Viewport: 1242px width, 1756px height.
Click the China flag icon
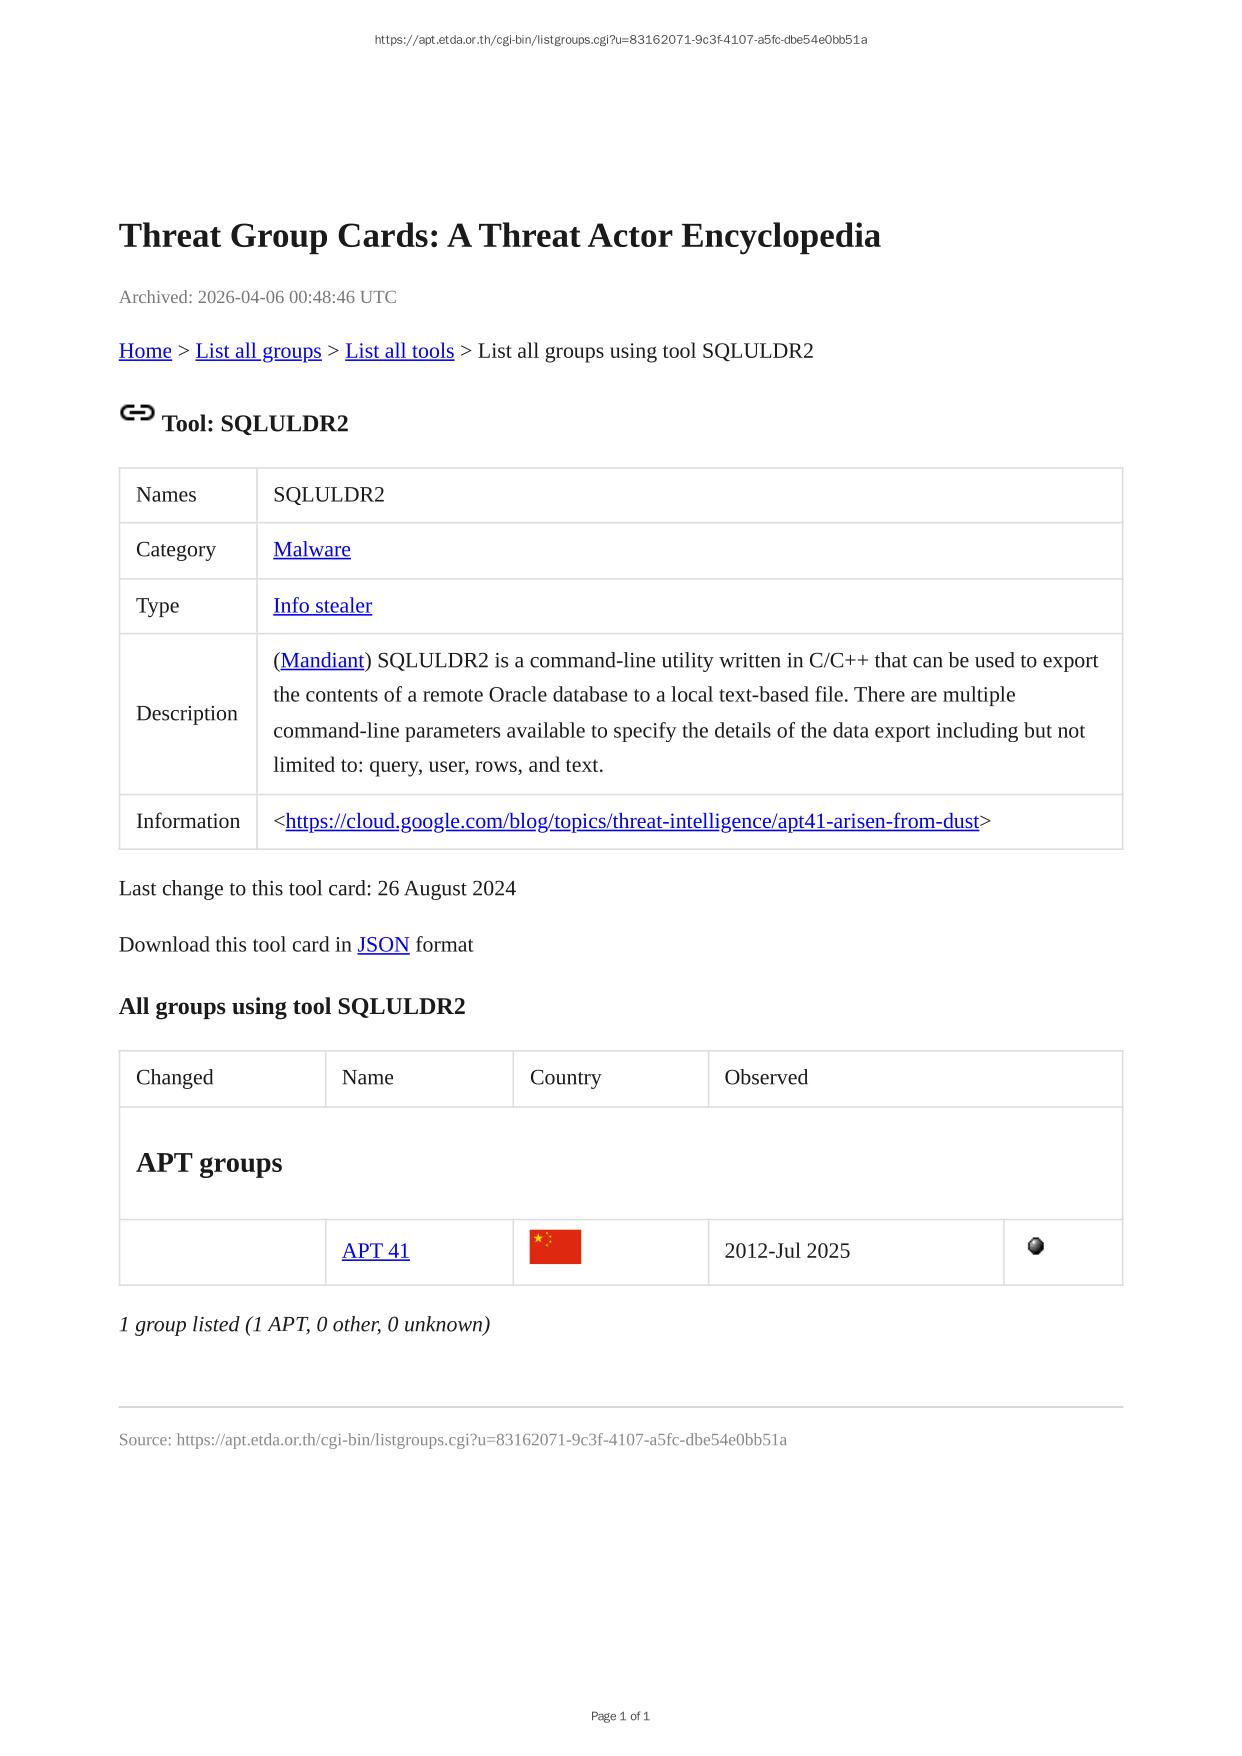[555, 1247]
